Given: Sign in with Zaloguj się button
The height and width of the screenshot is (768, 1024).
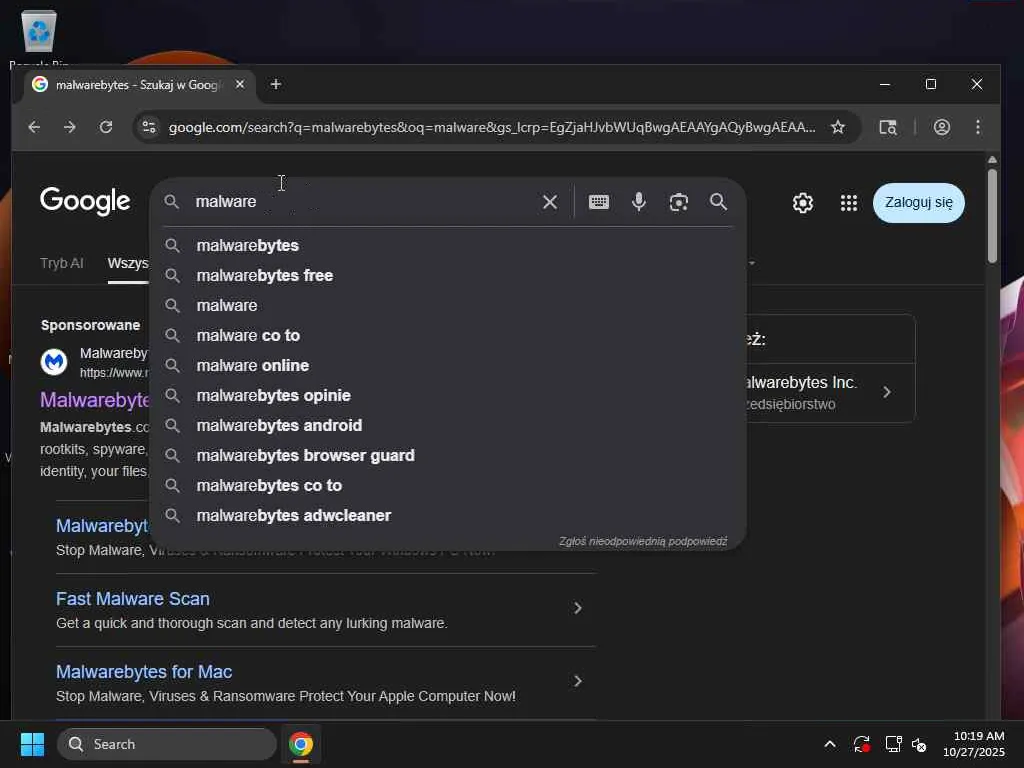Looking at the screenshot, I should pos(918,203).
